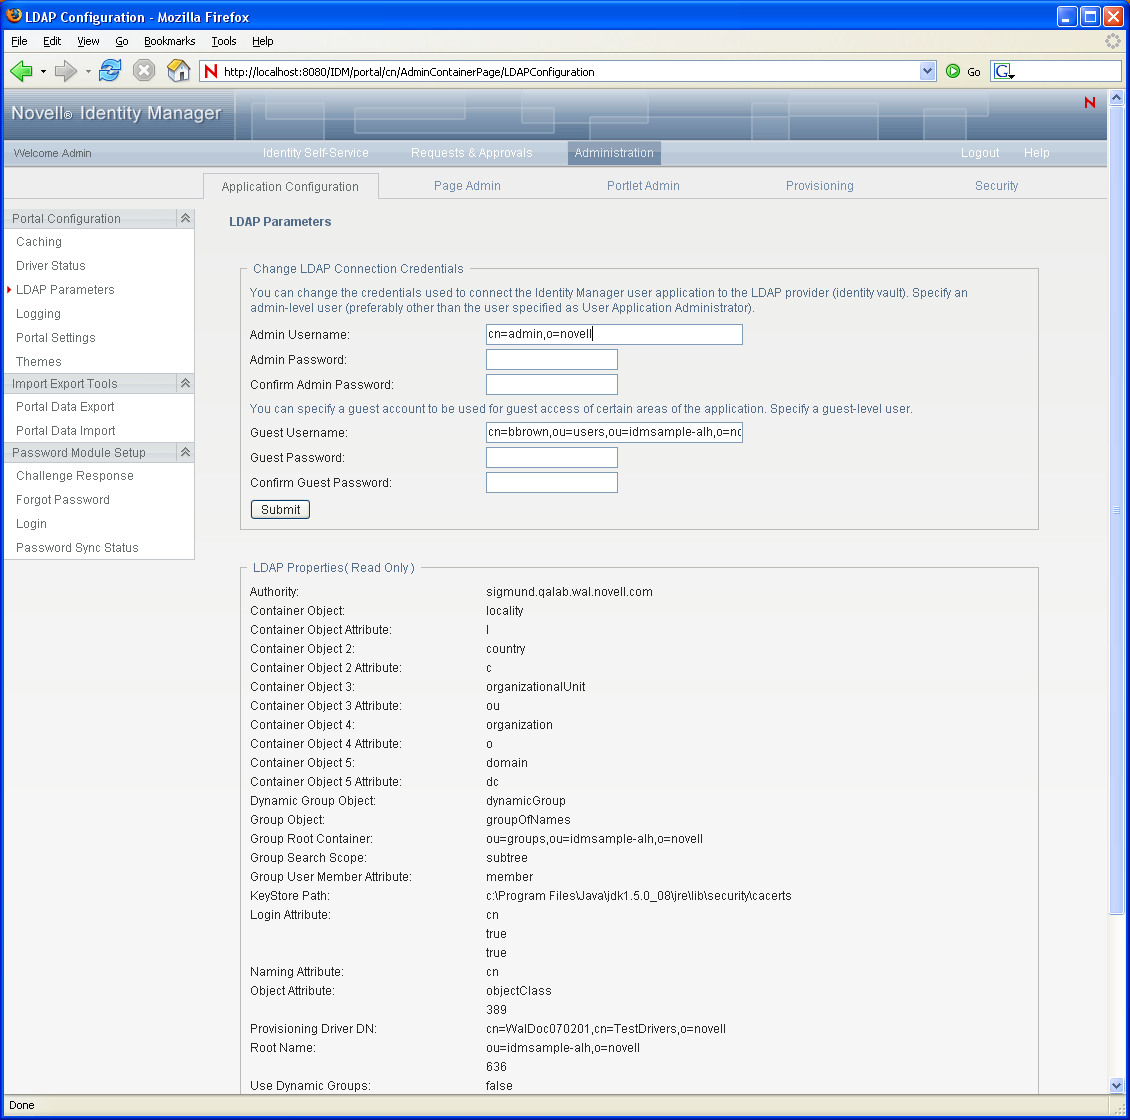The image size is (1130, 1120).
Task: Collapse the Import Export Tools section
Action: (185, 383)
